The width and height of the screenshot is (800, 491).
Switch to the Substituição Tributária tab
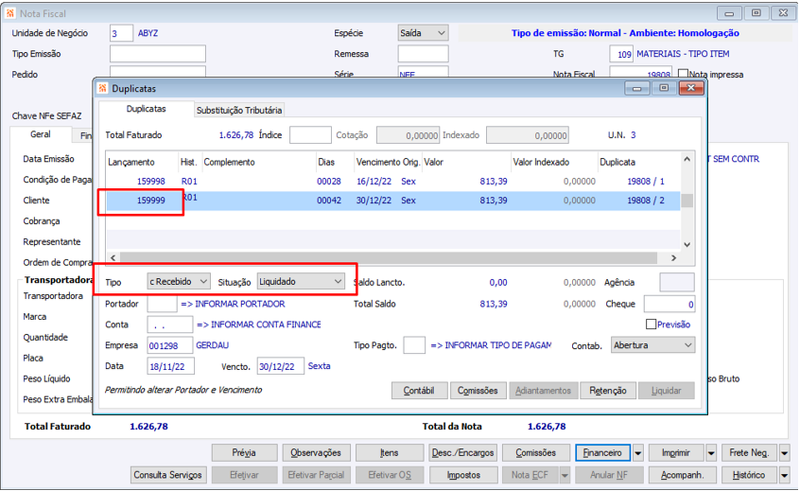(x=239, y=110)
